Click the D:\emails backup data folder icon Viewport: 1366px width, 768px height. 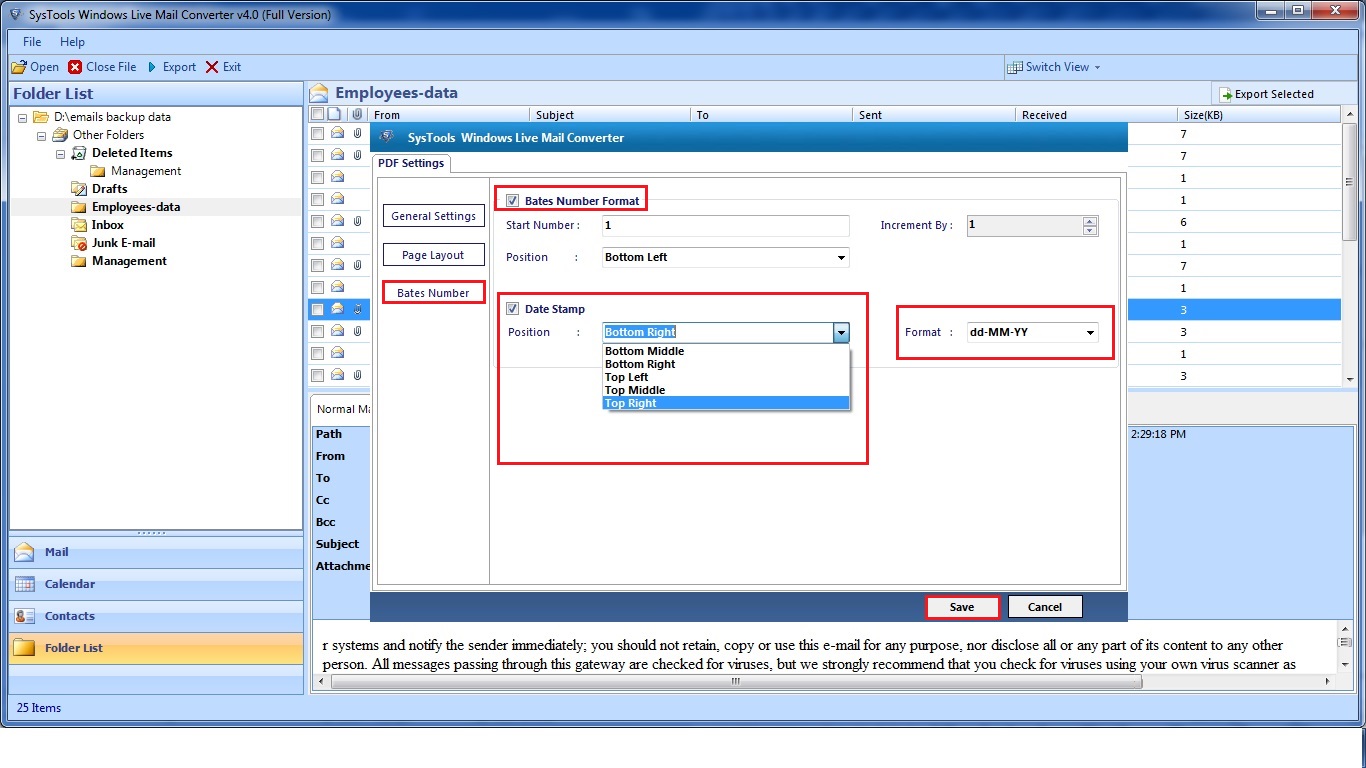[x=41, y=117]
